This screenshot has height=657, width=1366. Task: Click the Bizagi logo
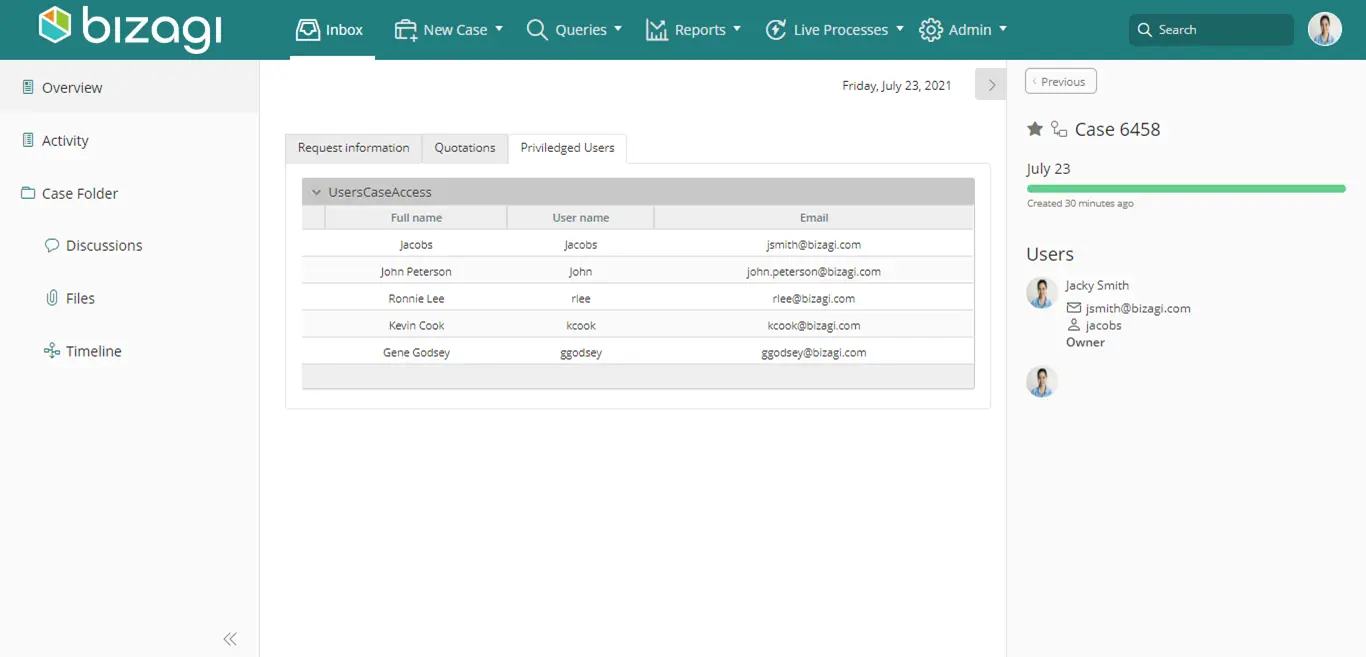[x=129, y=29]
